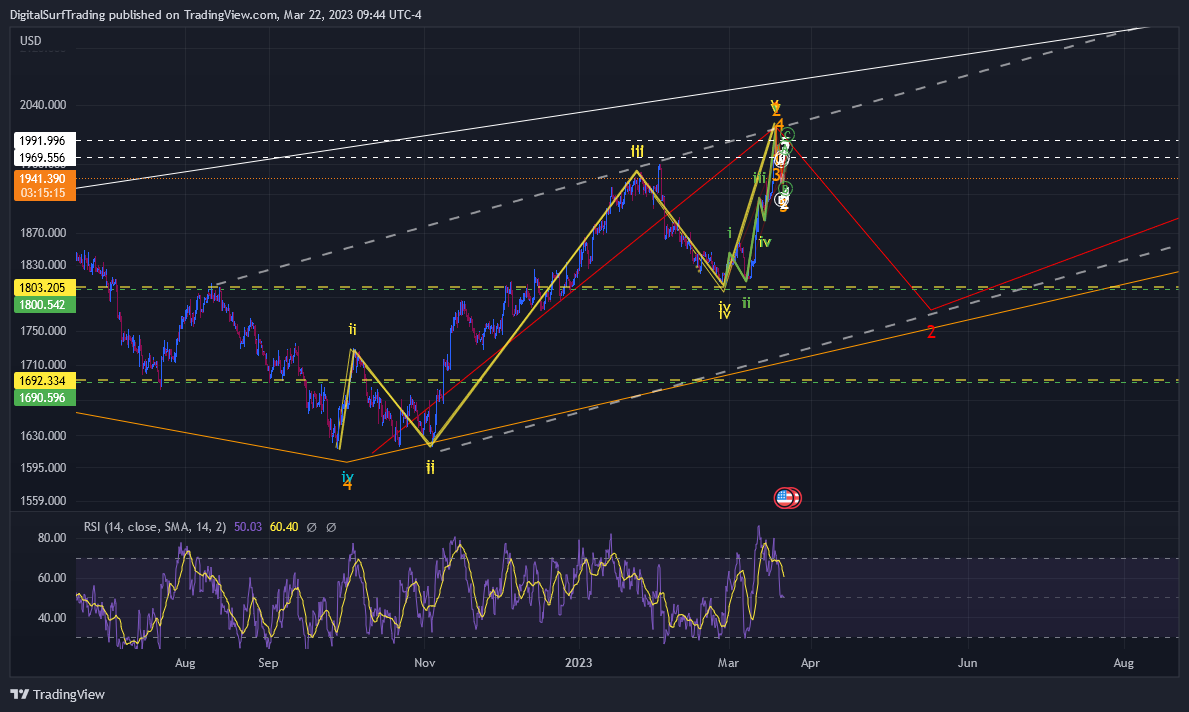Click the 1710.000 price axis value
Screen dimensions: 1189x712
[42, 365]
